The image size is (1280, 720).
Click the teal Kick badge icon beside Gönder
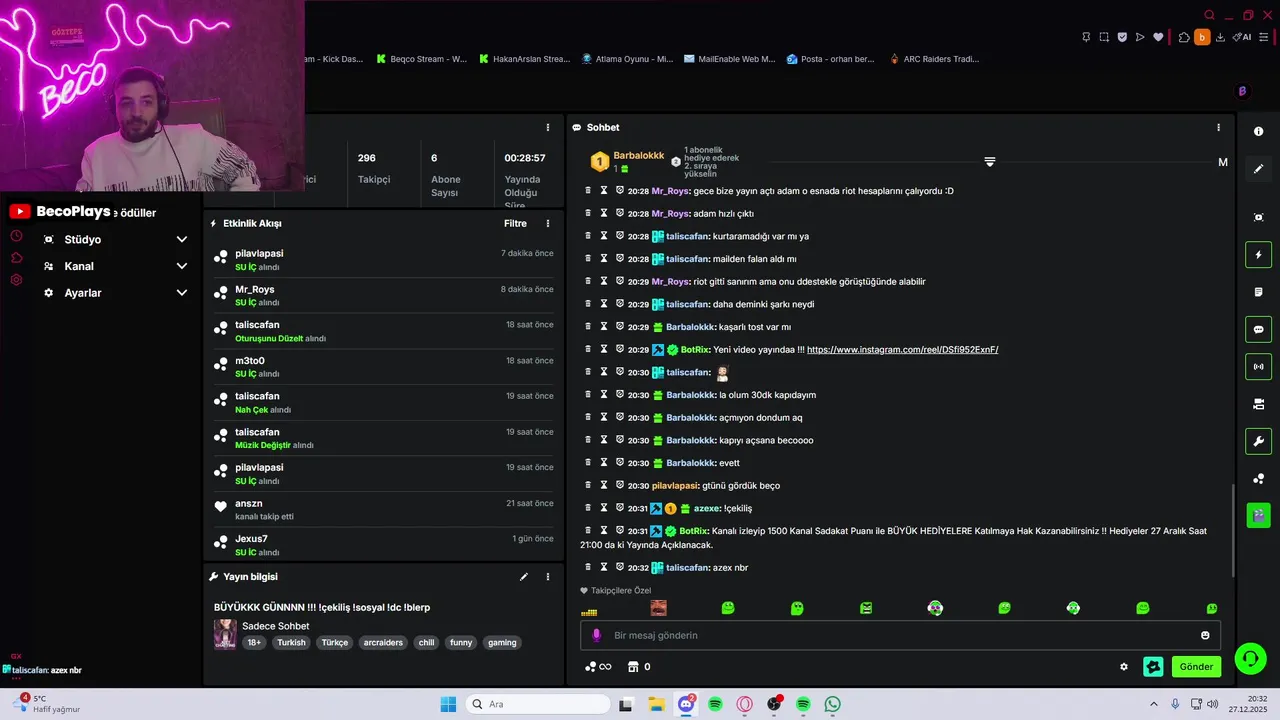[x=1153, y=667]
